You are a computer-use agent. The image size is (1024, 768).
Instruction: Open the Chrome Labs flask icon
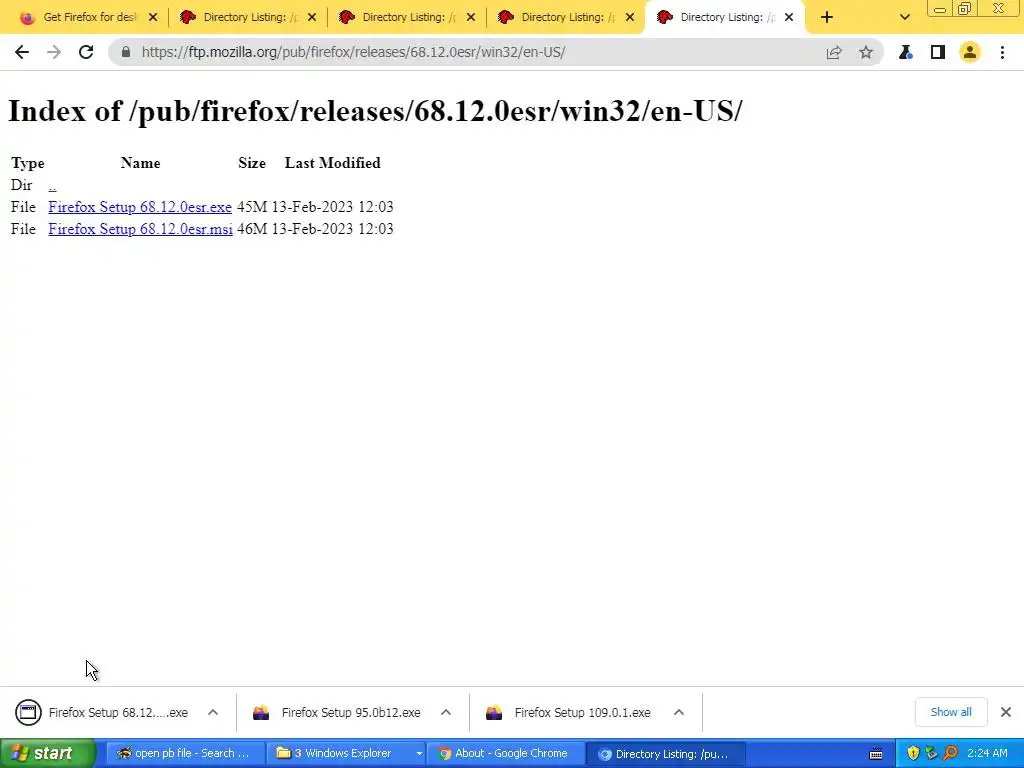coord(906,52)
